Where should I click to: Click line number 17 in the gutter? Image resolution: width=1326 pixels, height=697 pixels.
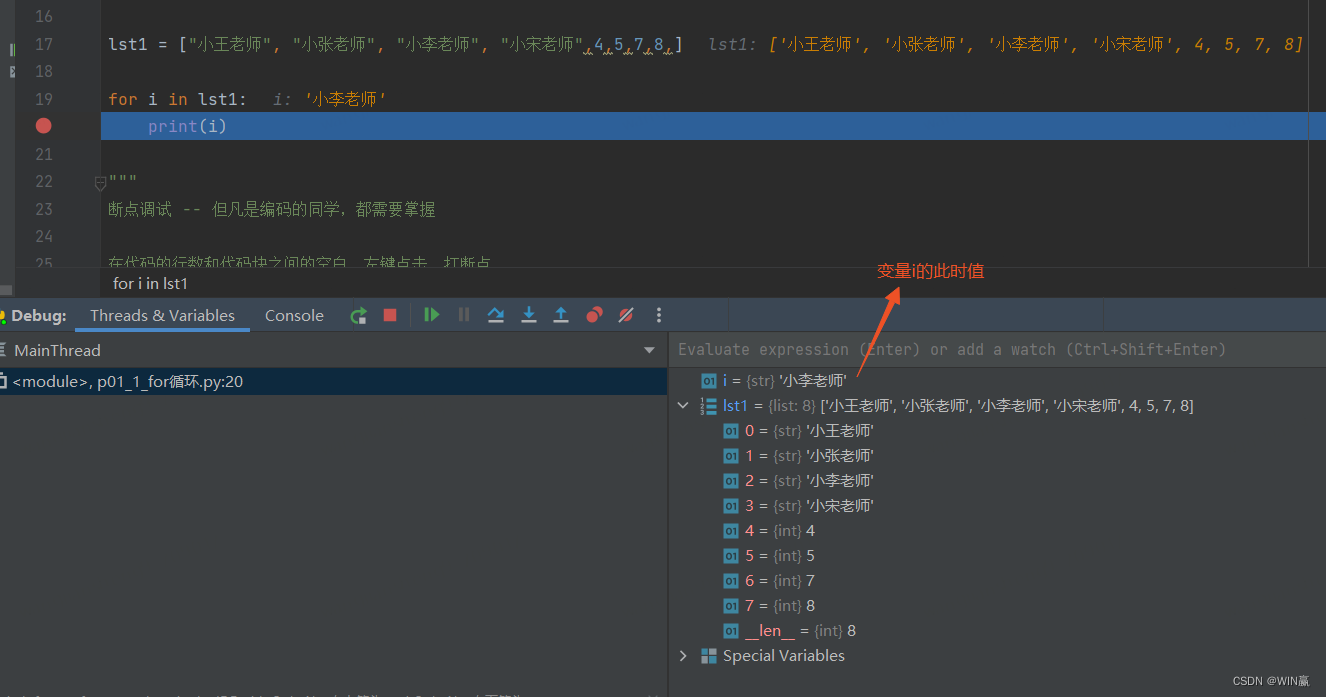pyautogui.click(x=43, y=44)
